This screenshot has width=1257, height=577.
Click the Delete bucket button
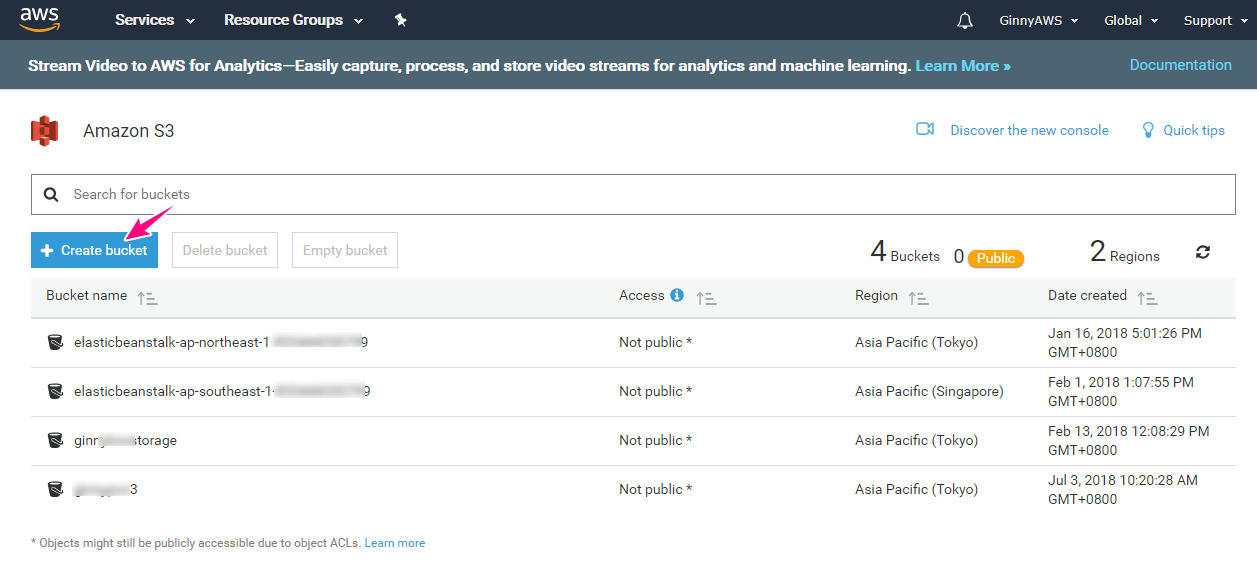pyautogui.click(x=225, y=250)
